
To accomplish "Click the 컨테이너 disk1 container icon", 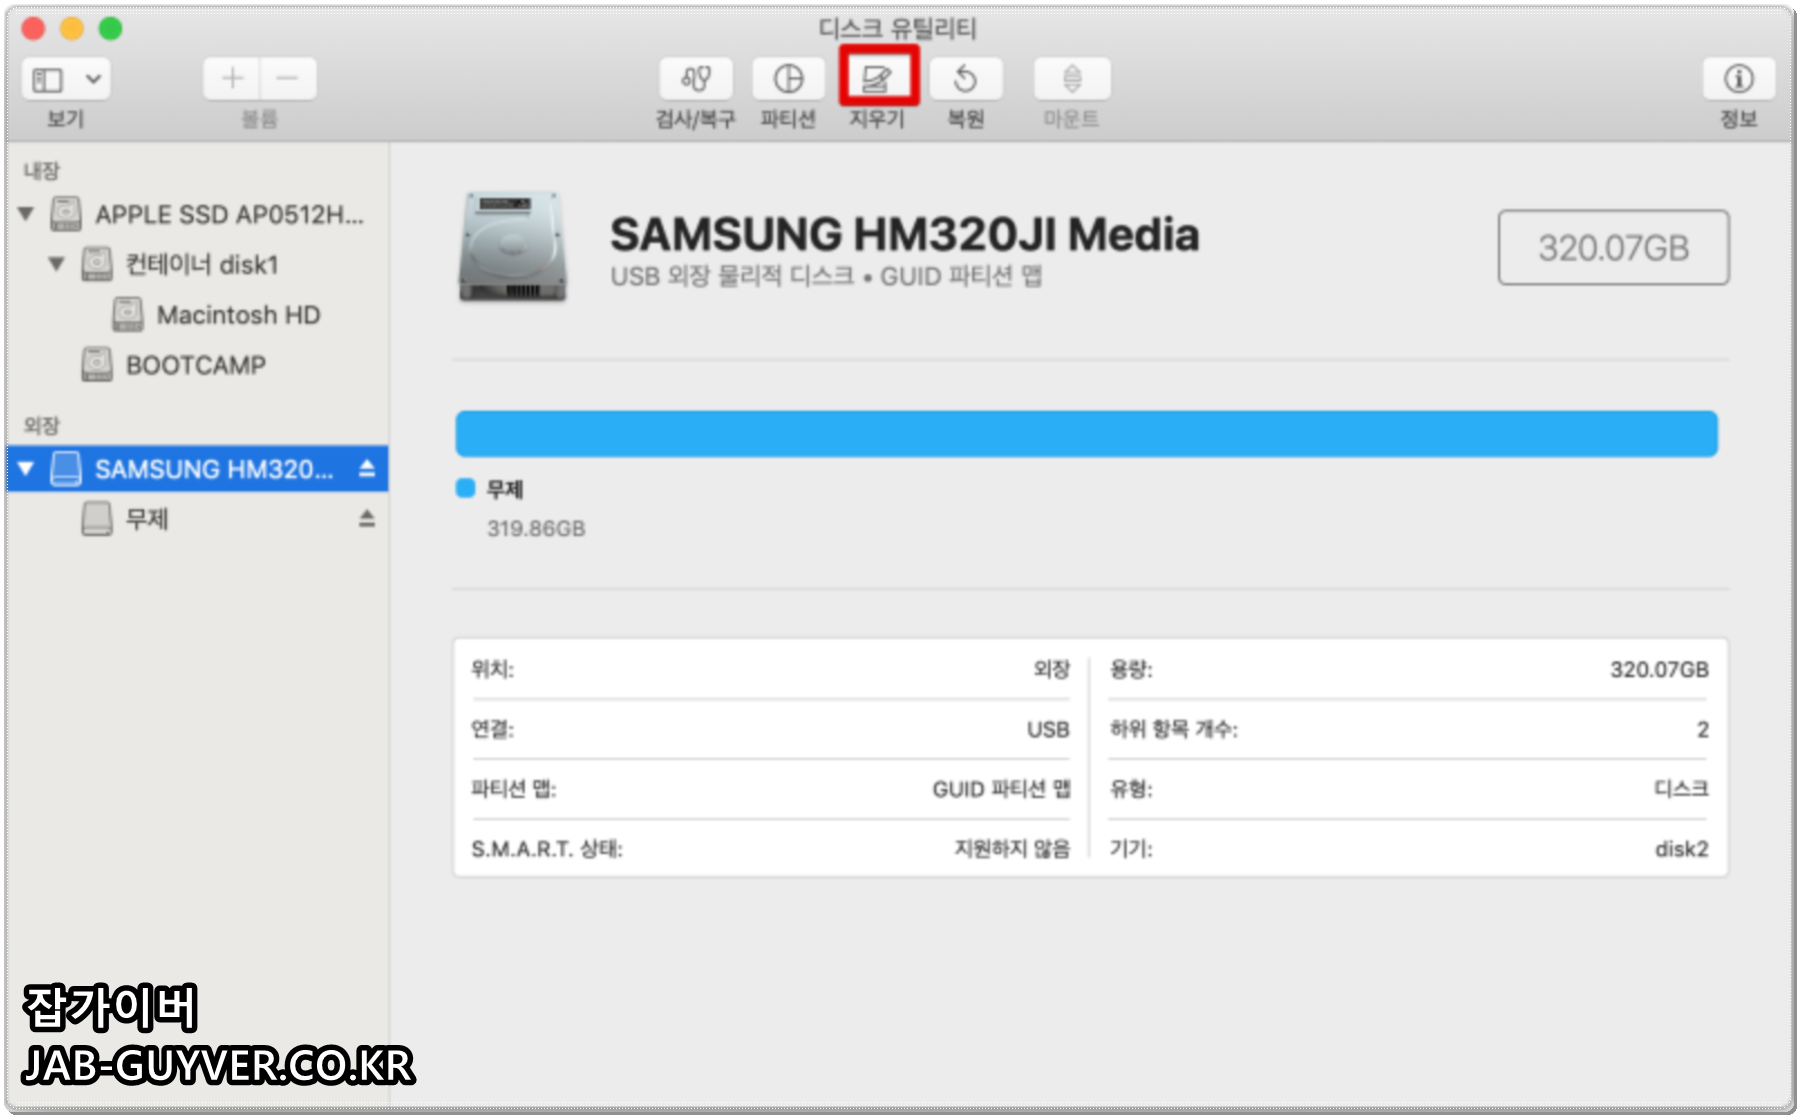I will coord(97,263).
